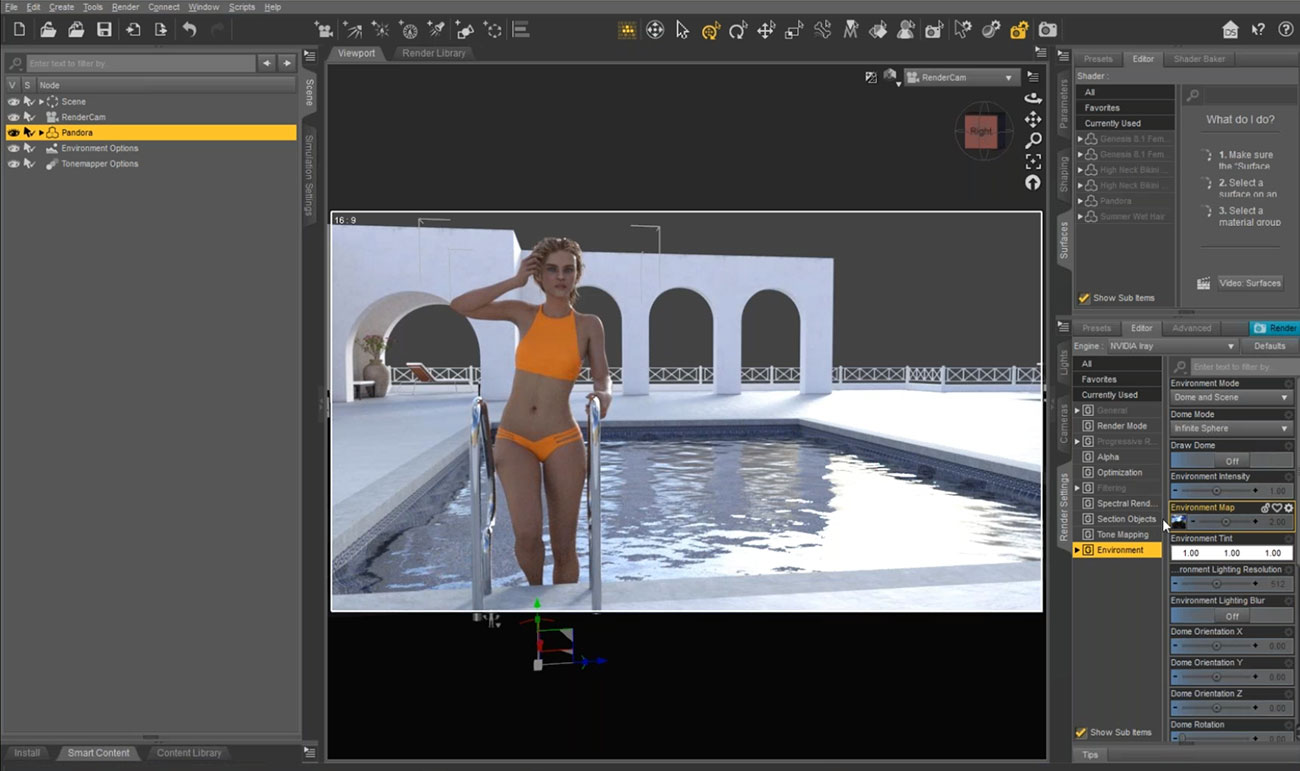Expand the Scene node in tree

41,102
